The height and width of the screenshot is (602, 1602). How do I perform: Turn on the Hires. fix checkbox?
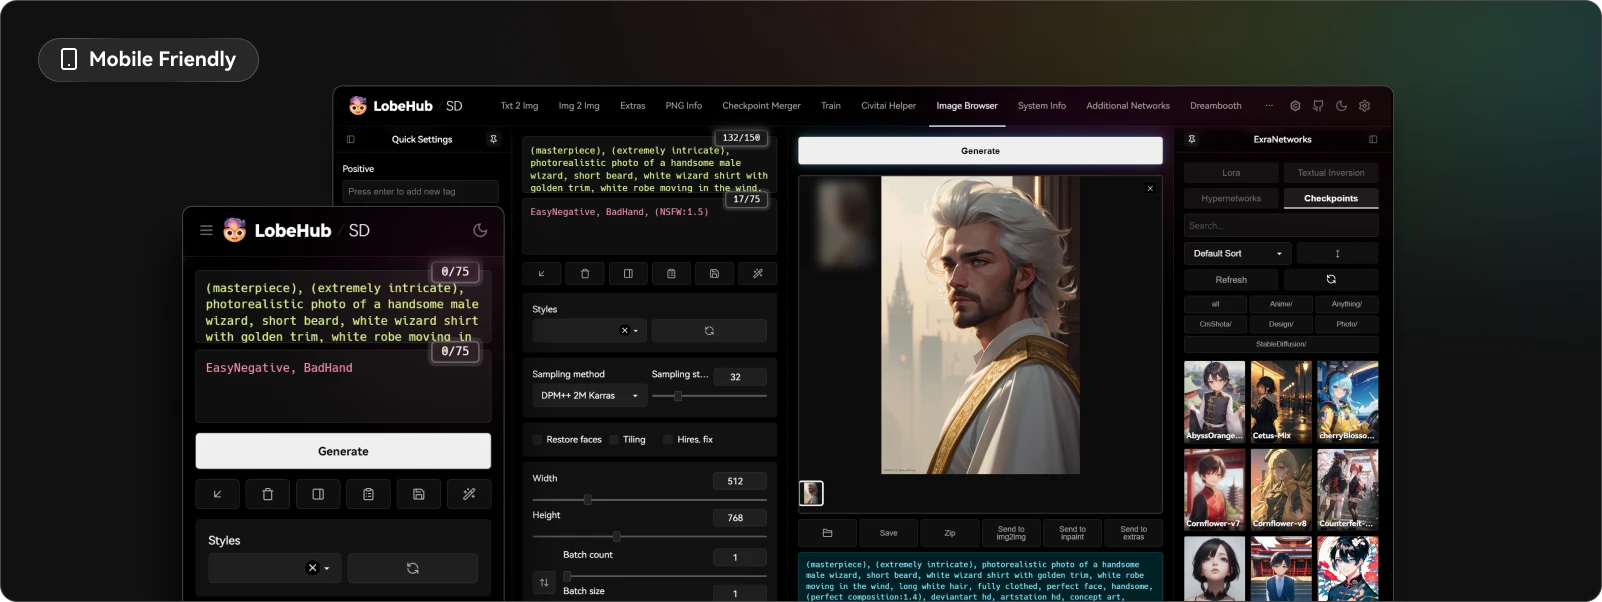tap(668, 440)
